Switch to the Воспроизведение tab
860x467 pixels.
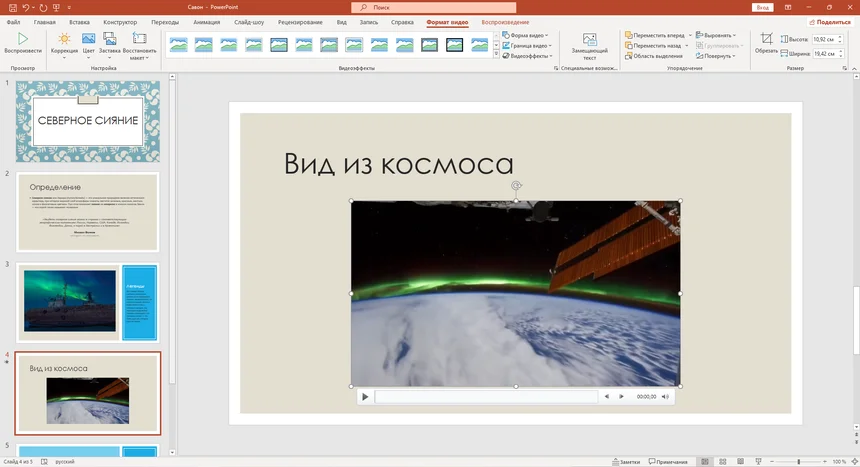coord(505,22)
